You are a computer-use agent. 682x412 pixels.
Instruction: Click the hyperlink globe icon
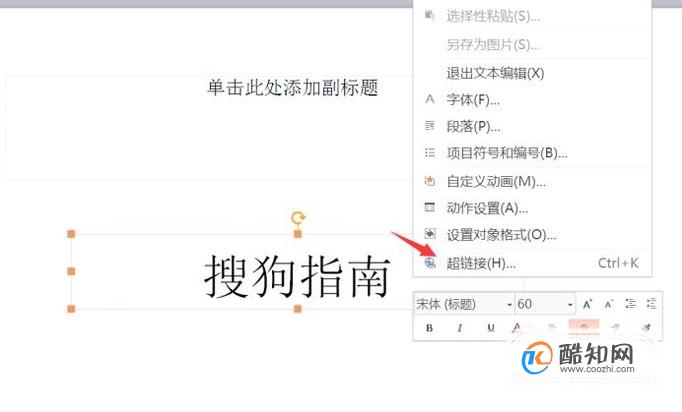click(x=430, y=262)
